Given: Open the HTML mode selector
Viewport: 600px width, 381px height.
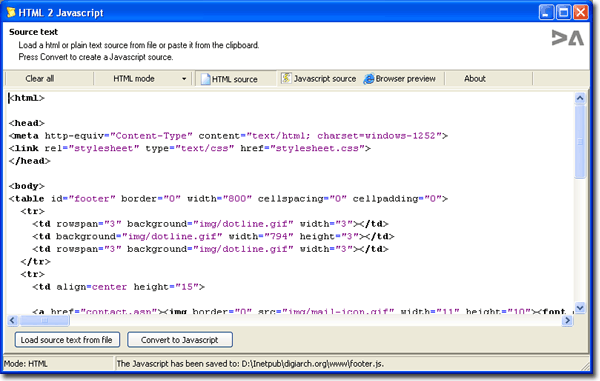Looking at the screenshot, I should tap(142, 79).
